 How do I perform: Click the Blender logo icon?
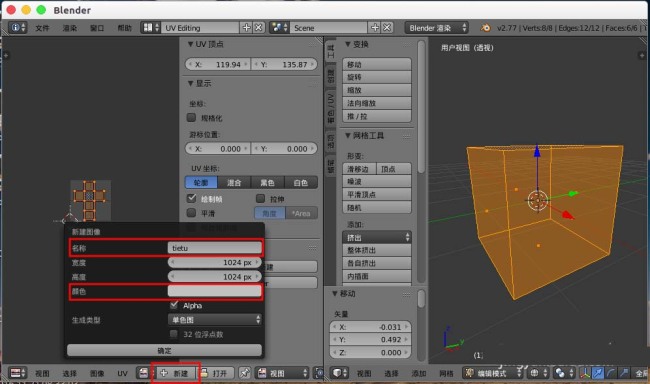485,28
